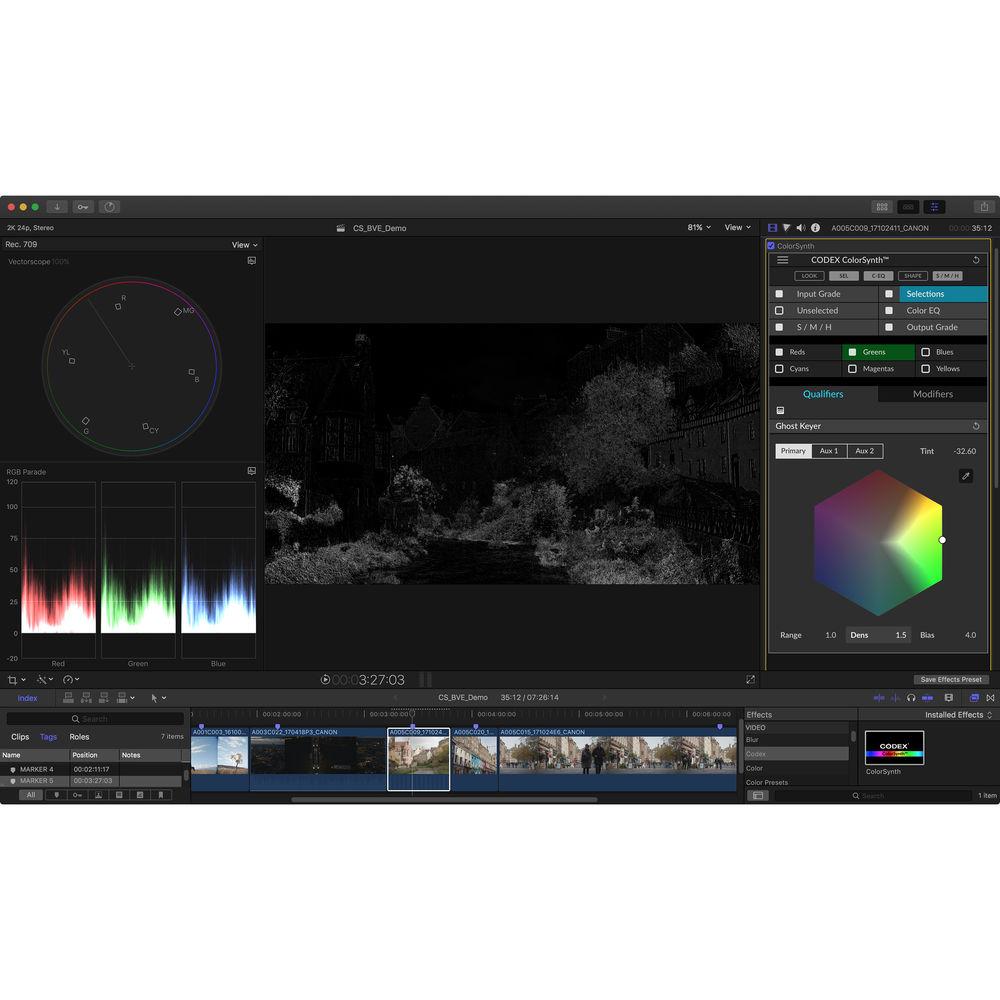1000x1000 pixels.
Task: Switch to the Modifiers tab
Action: [932, 394]
